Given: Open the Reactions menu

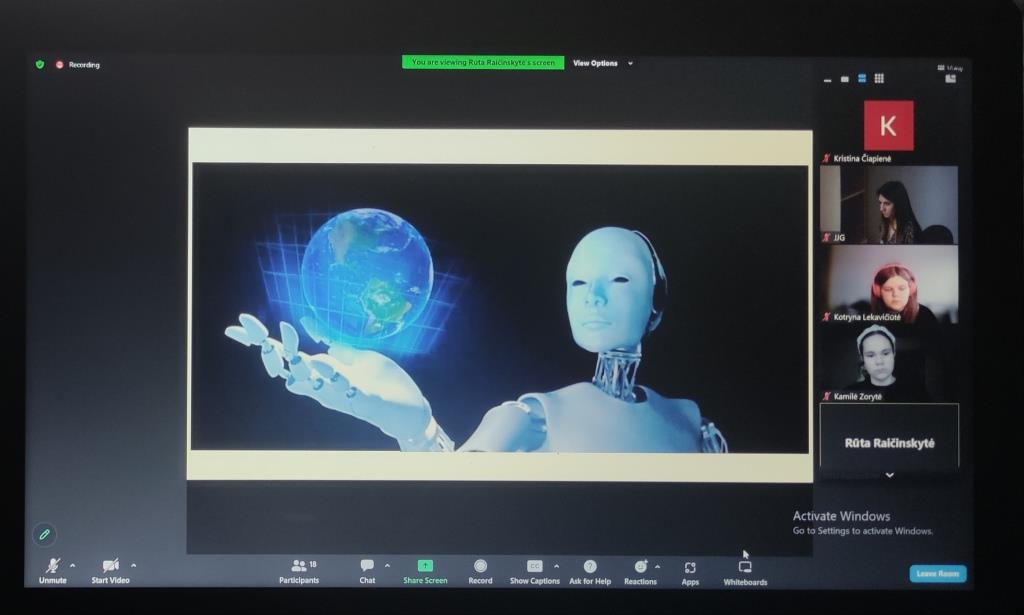Looking at the screenshot, I should pos(640,573).
